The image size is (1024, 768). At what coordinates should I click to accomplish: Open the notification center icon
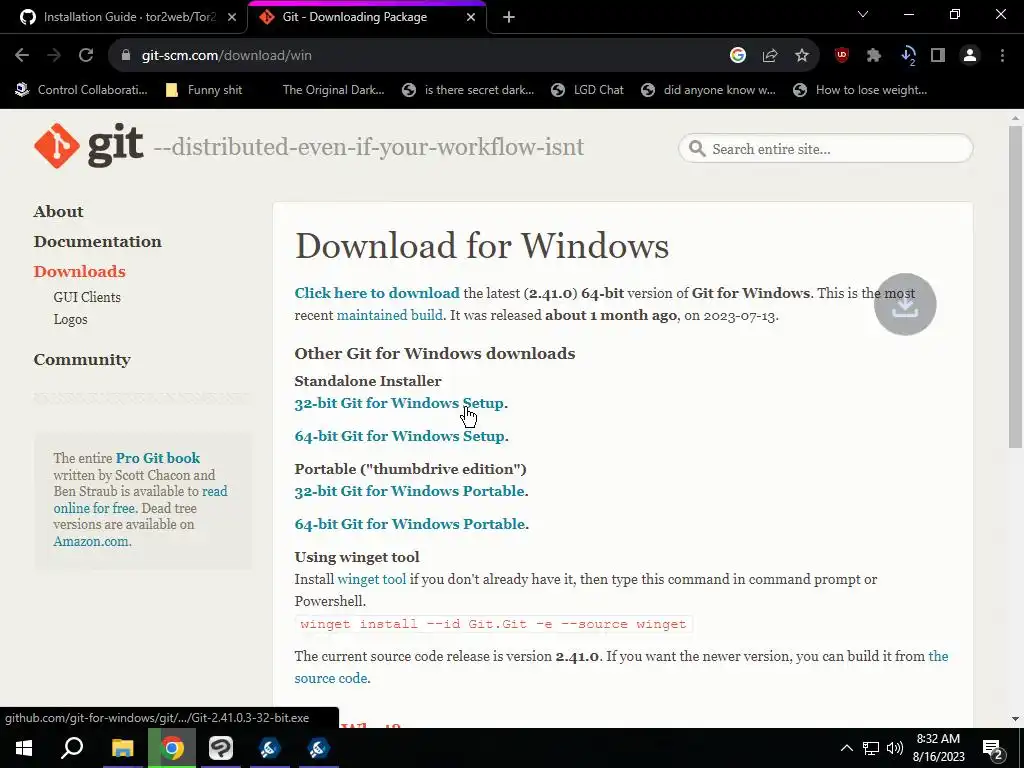click(x=993, y=749)
